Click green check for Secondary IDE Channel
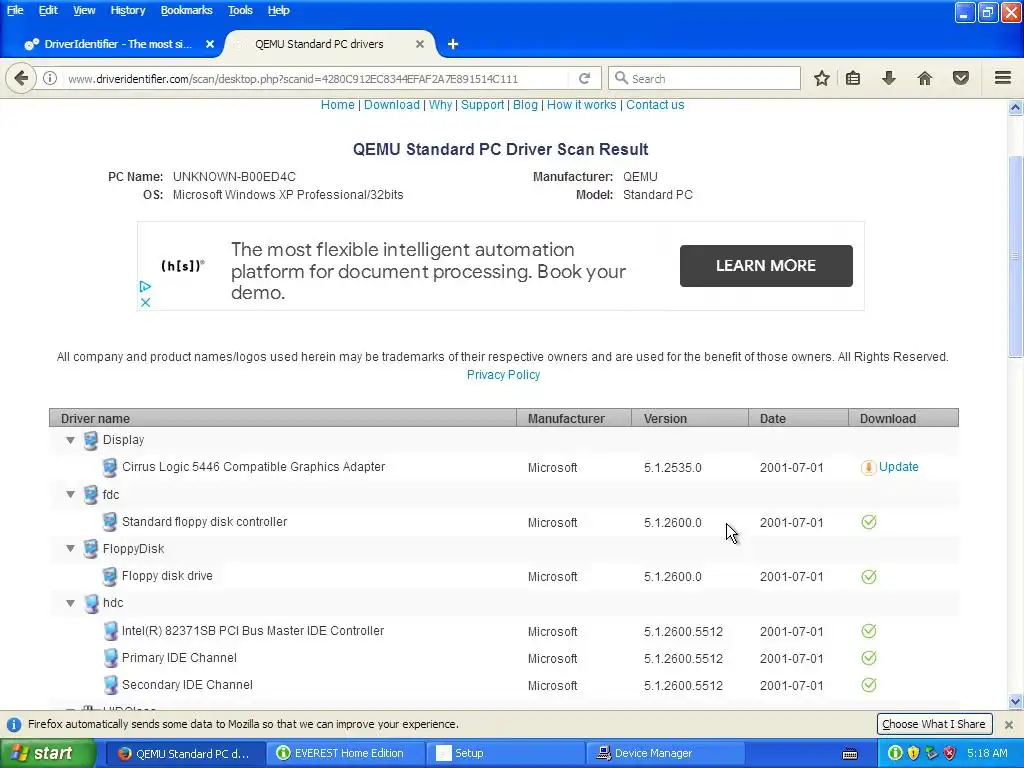1024x768 pixels. [869, 685]
